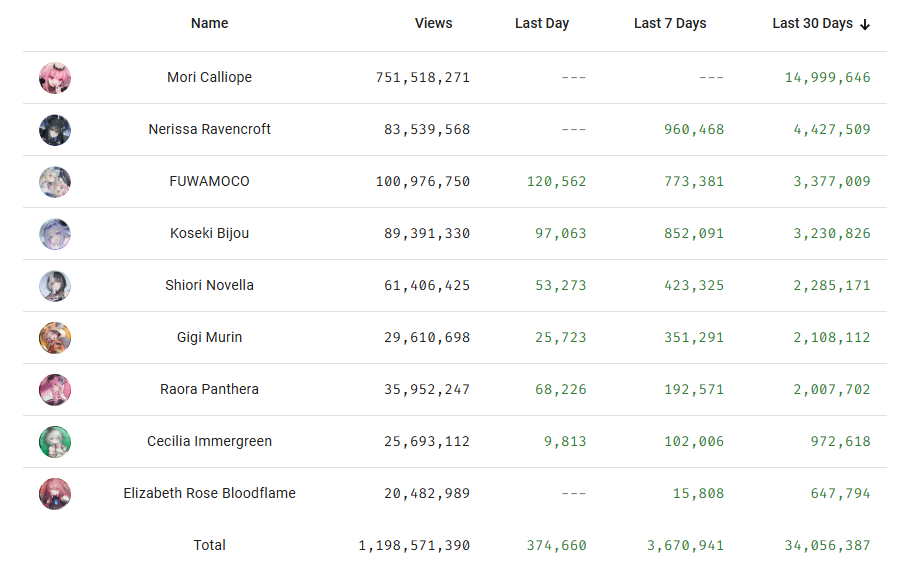The width and height of the screenshot is (915, 571).
Task: Click FUWAMOCO's last day value 120,562
Action: pos(556,182)
